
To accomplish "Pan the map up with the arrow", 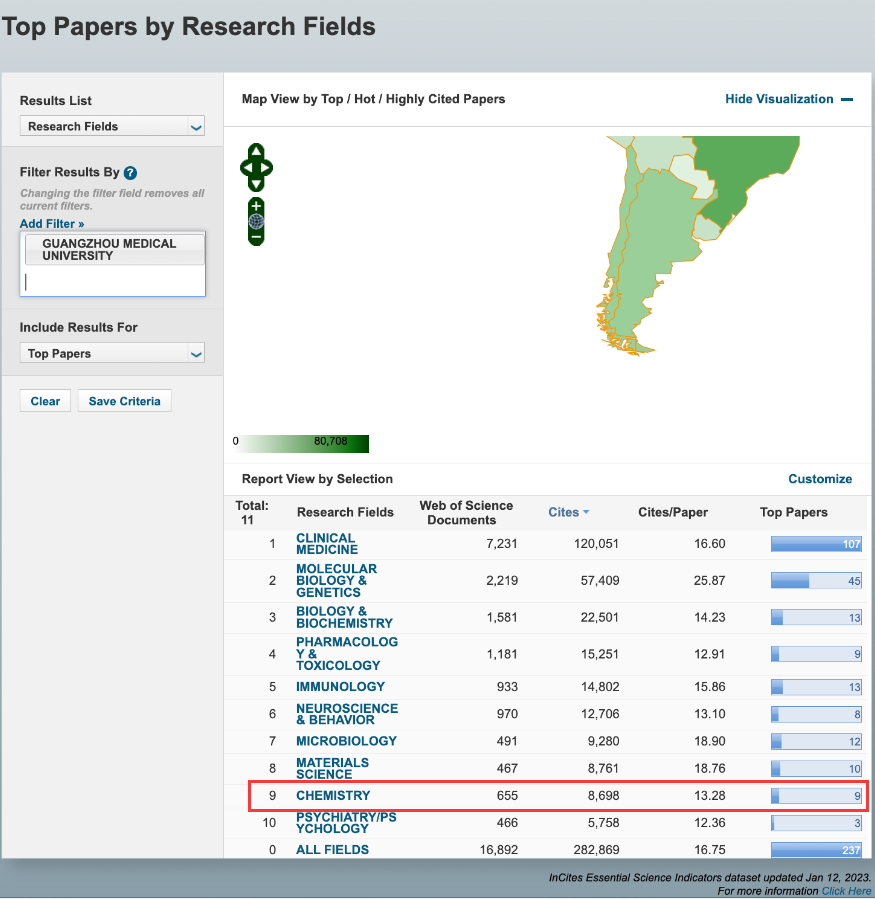I will [x=256, y=152].
